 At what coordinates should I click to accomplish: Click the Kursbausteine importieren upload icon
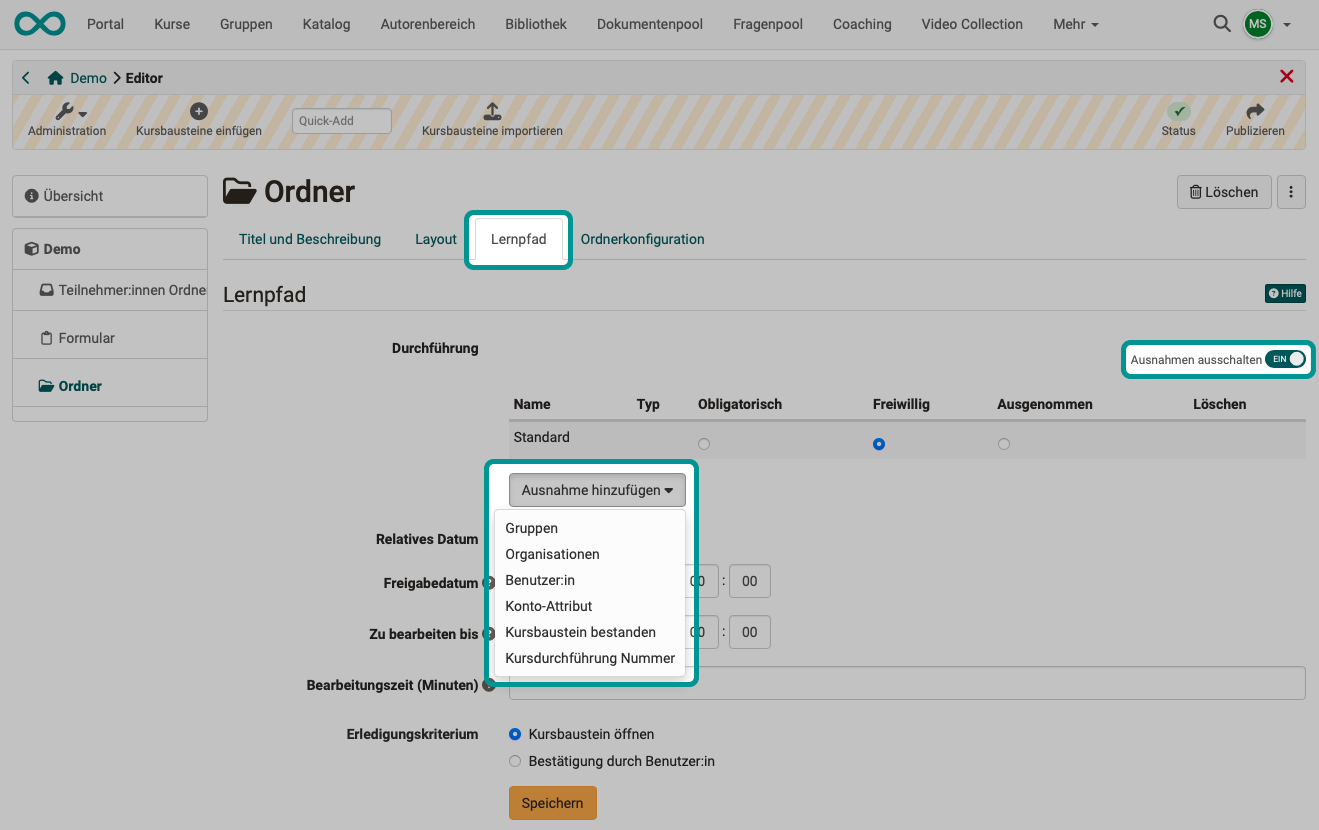click(492, 112)
